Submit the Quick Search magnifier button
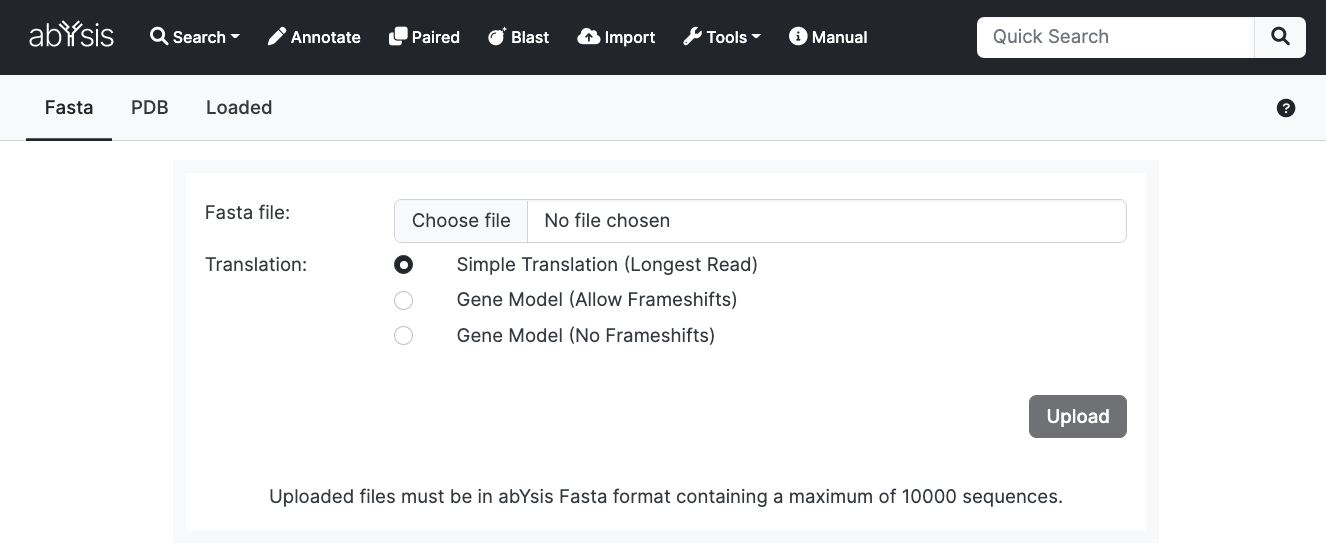Screen dimensions: 1326x560 coord(1280,37)
